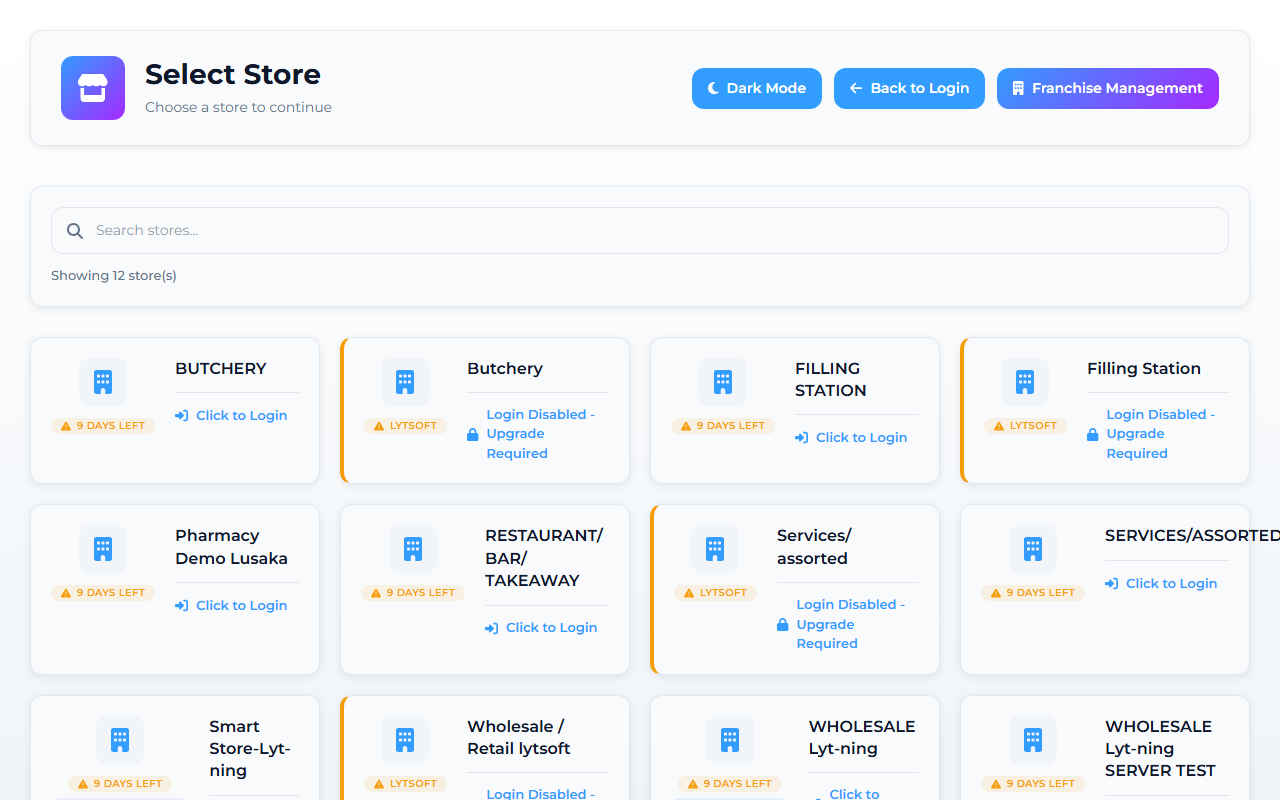Click Login Disabled link on Butchery card

click(538, 434)
